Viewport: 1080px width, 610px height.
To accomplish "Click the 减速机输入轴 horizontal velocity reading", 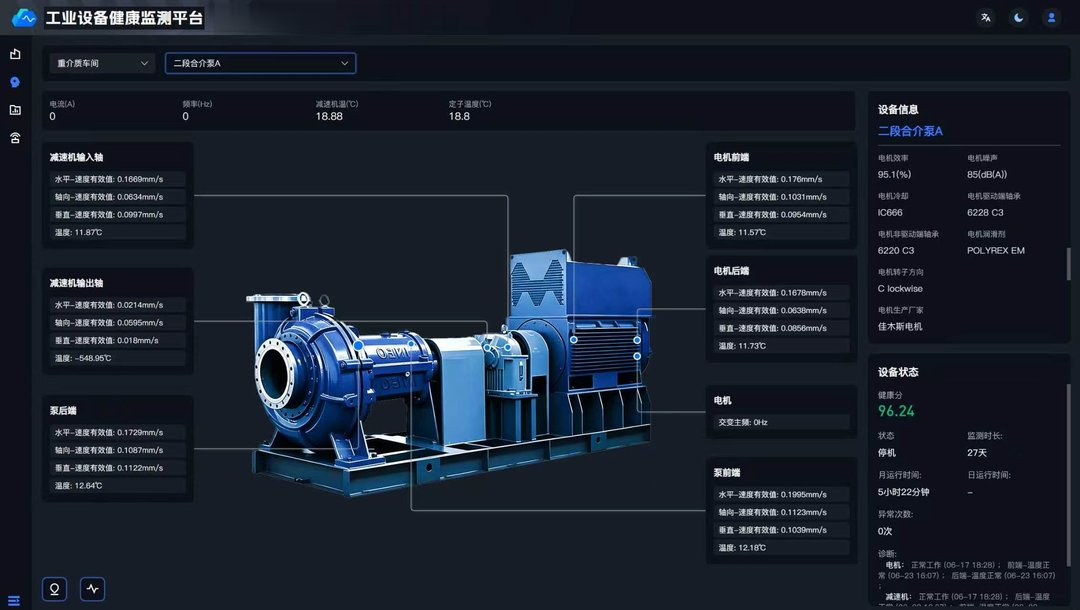I will 117,179.
